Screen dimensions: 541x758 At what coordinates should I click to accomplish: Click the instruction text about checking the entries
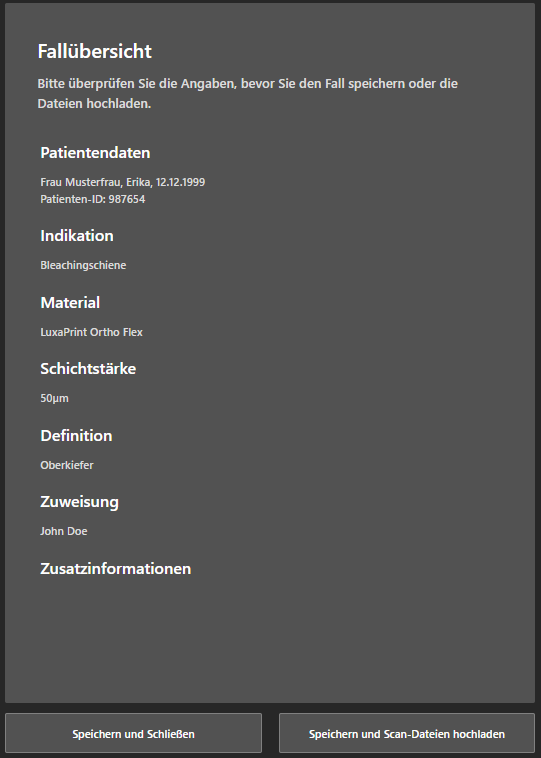(248, 93)
